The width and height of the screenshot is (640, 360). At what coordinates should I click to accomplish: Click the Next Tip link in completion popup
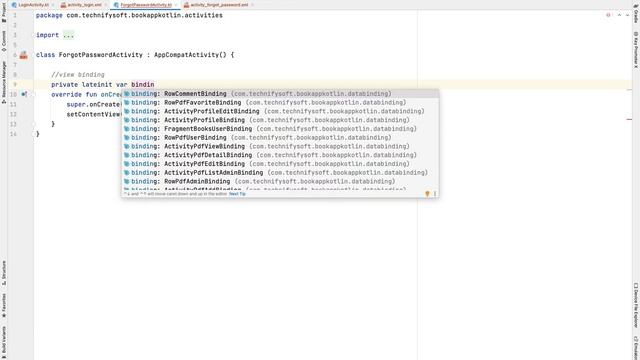[x=237, y=194]
